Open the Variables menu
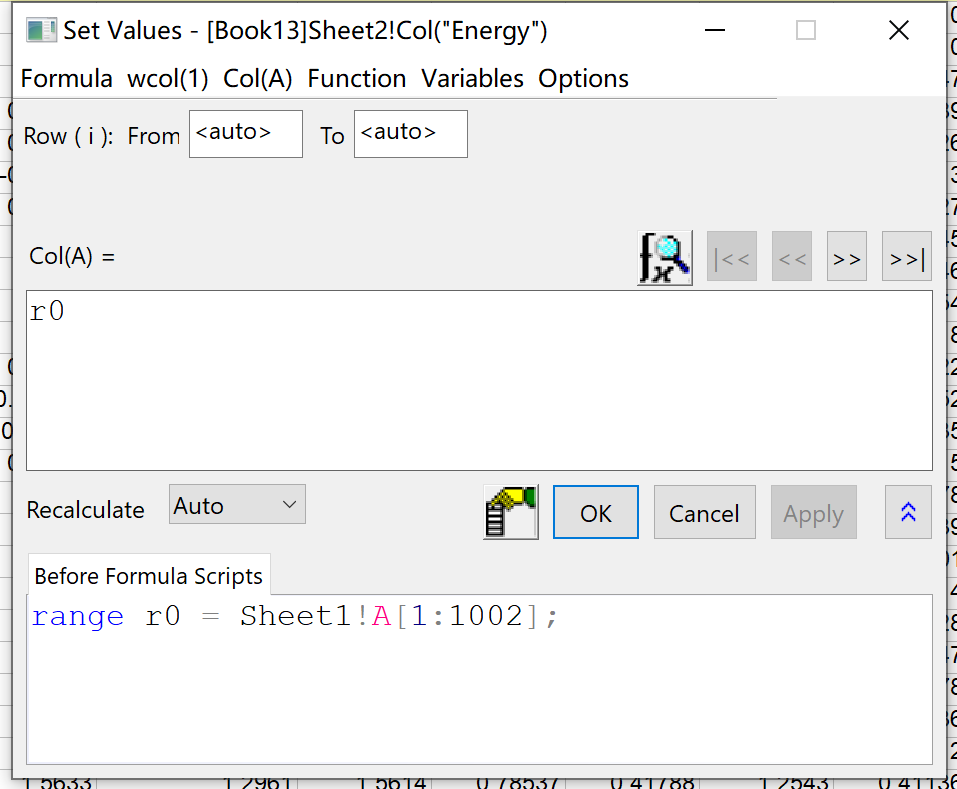This screenshot has width=957, height=789. tap(472, 79)
